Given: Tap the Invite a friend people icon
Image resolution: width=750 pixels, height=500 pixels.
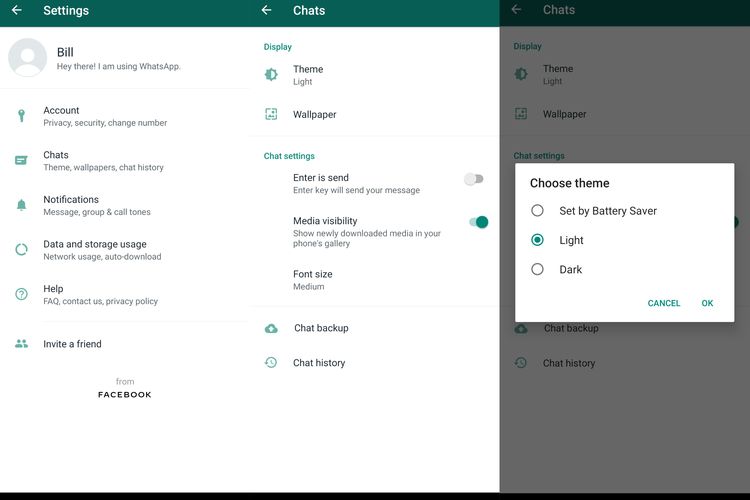Looking at the screenshot, I should click(22, 344).
